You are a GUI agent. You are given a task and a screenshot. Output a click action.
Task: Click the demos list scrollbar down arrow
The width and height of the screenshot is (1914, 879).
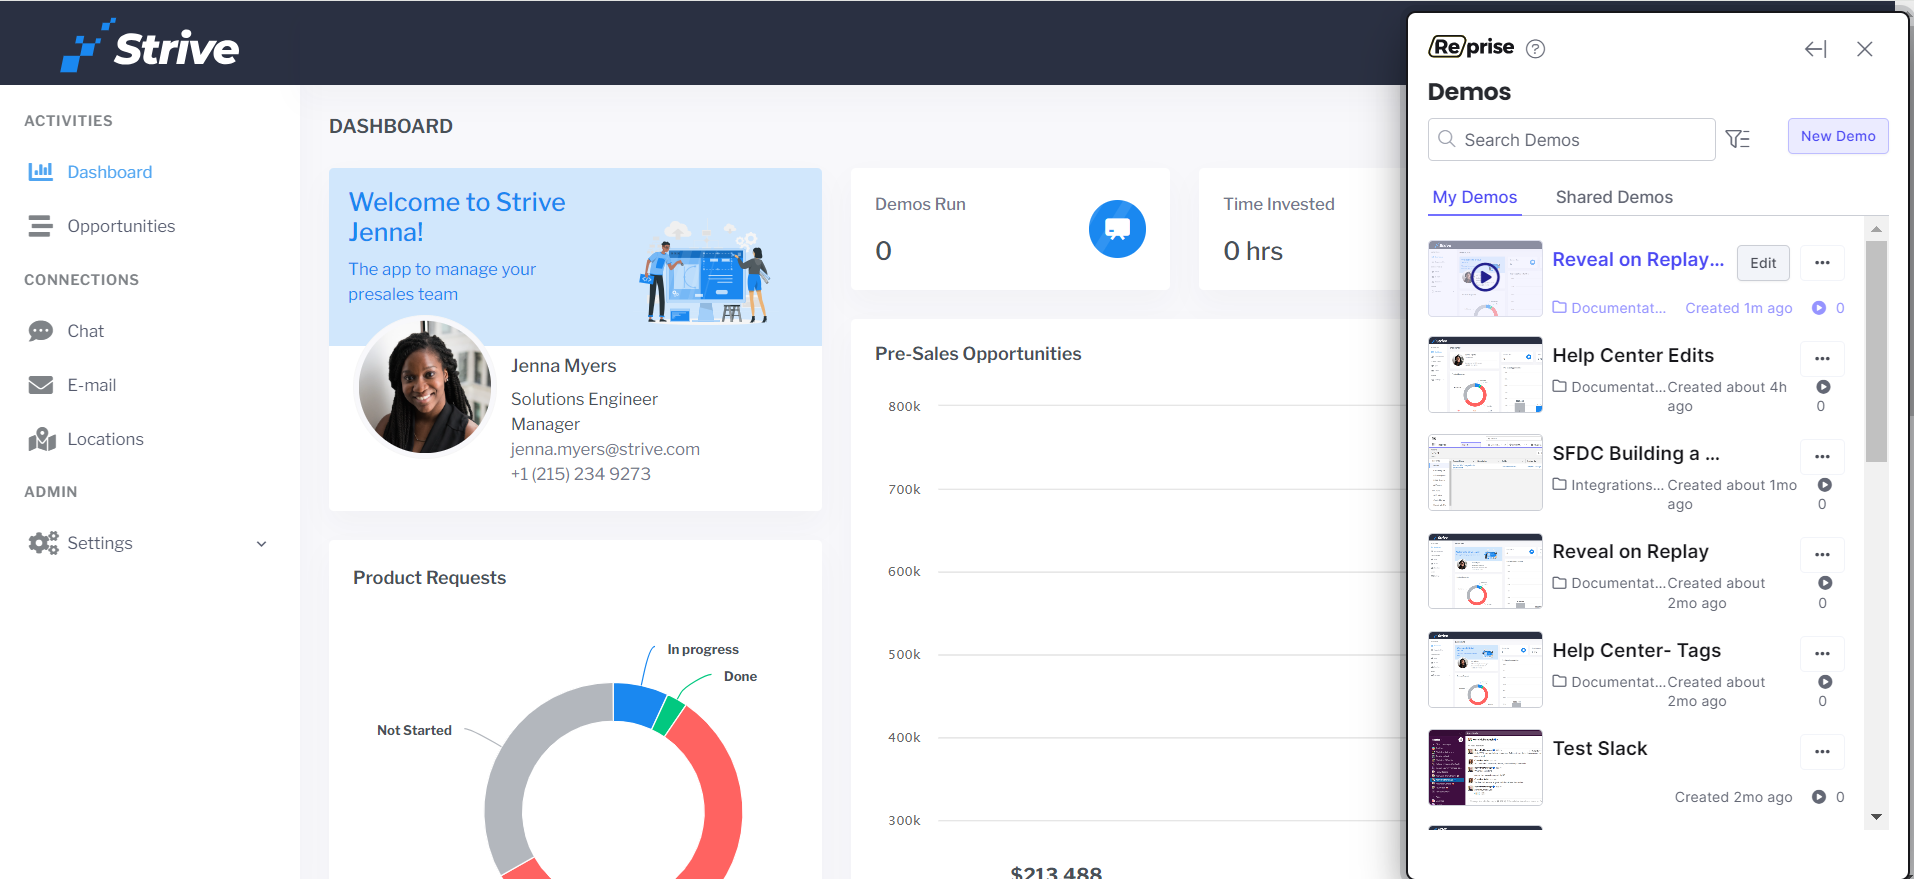pos(1876,817)
